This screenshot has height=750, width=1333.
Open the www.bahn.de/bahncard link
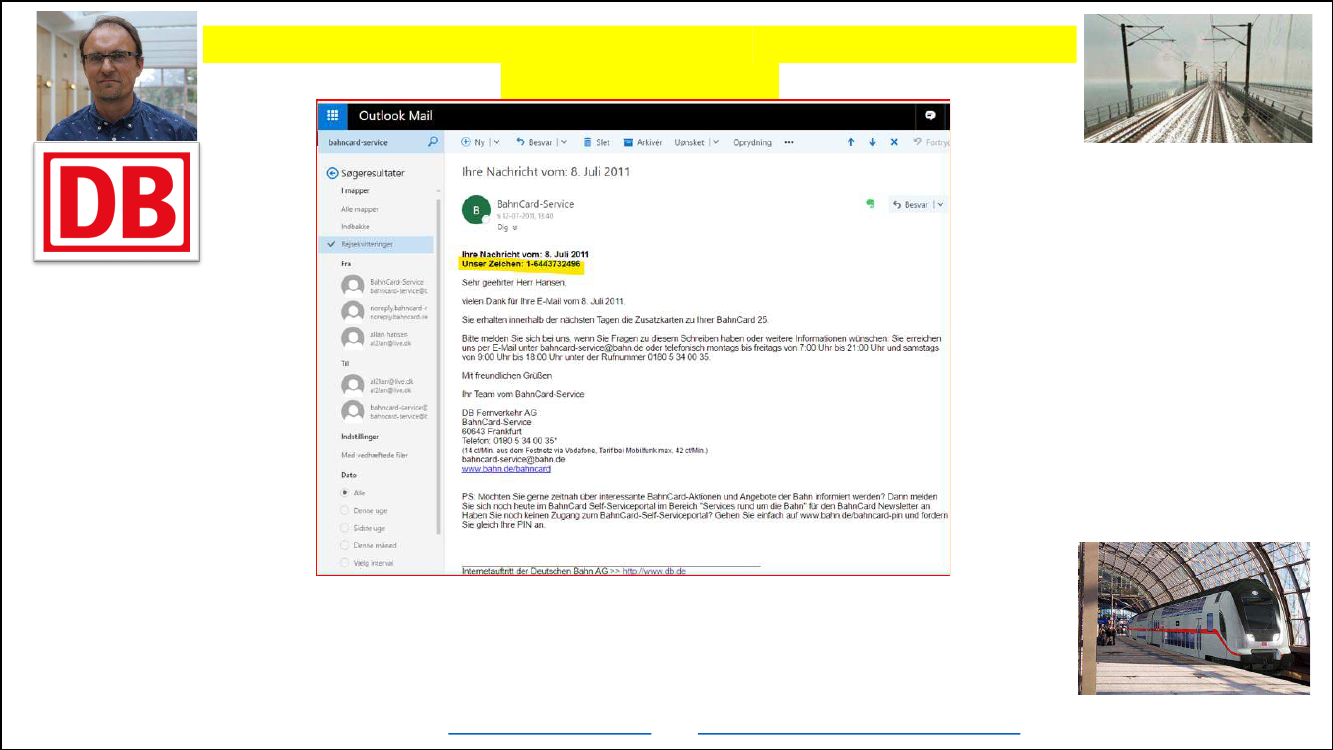[506, 468]
